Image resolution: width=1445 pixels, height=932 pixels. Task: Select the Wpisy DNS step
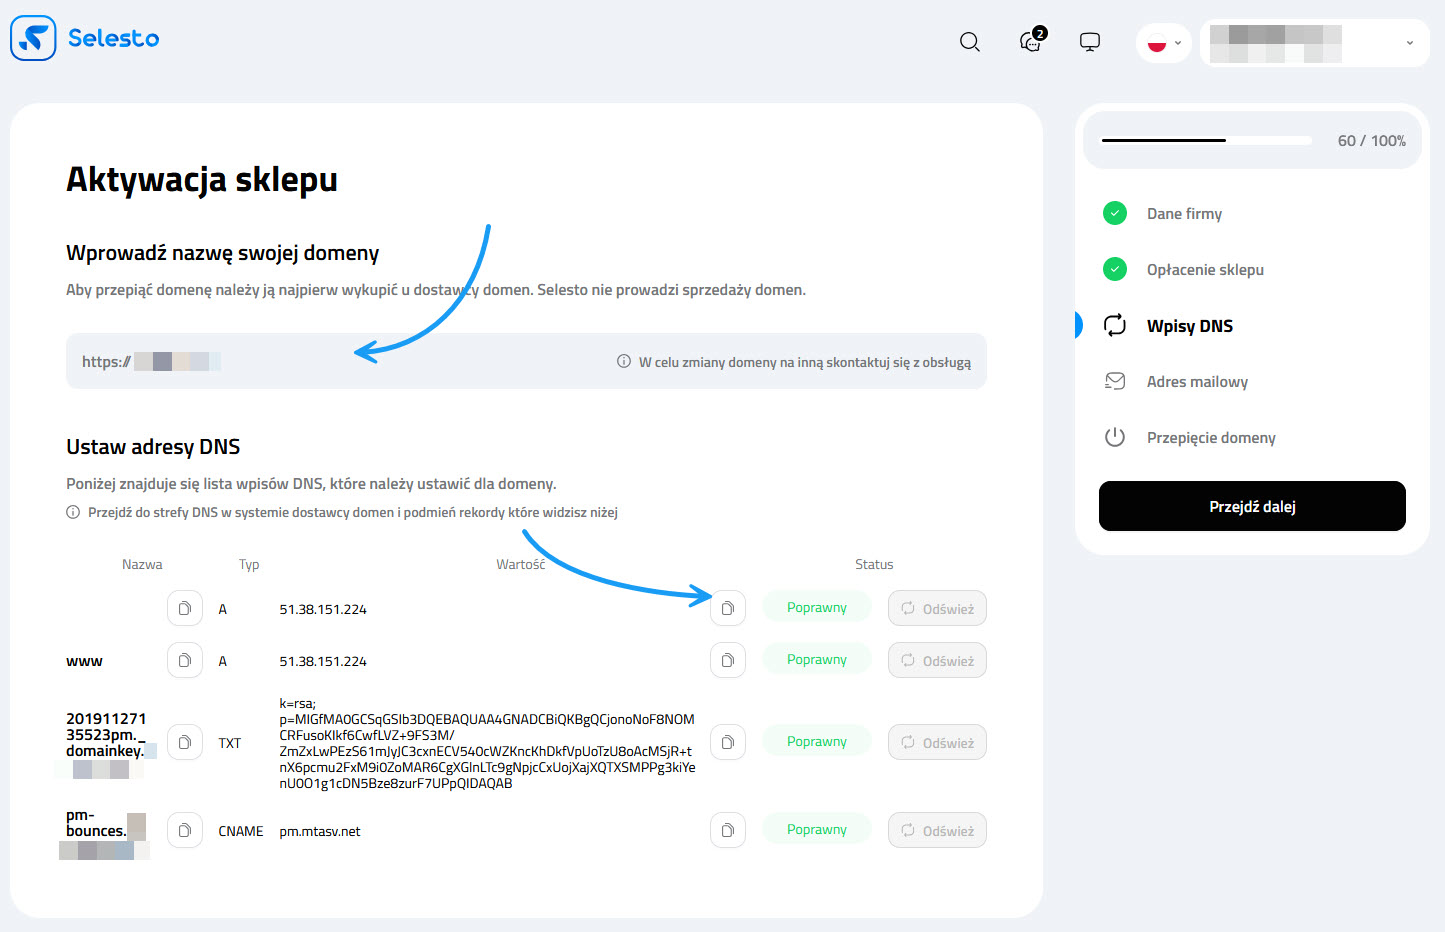pyautogui.click(x=1189, y=326)
